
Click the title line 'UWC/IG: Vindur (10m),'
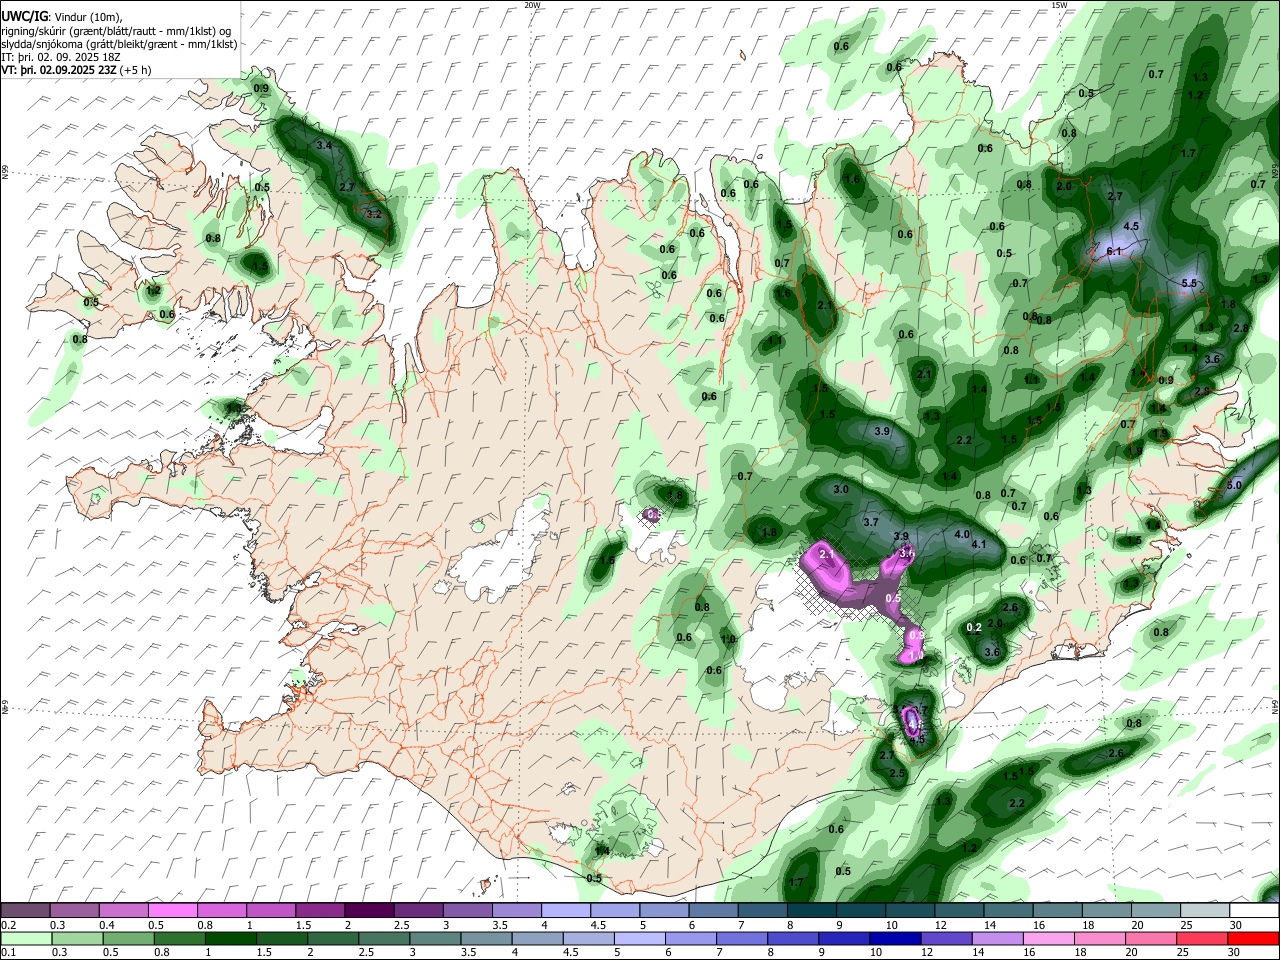(x=62, y=17)
